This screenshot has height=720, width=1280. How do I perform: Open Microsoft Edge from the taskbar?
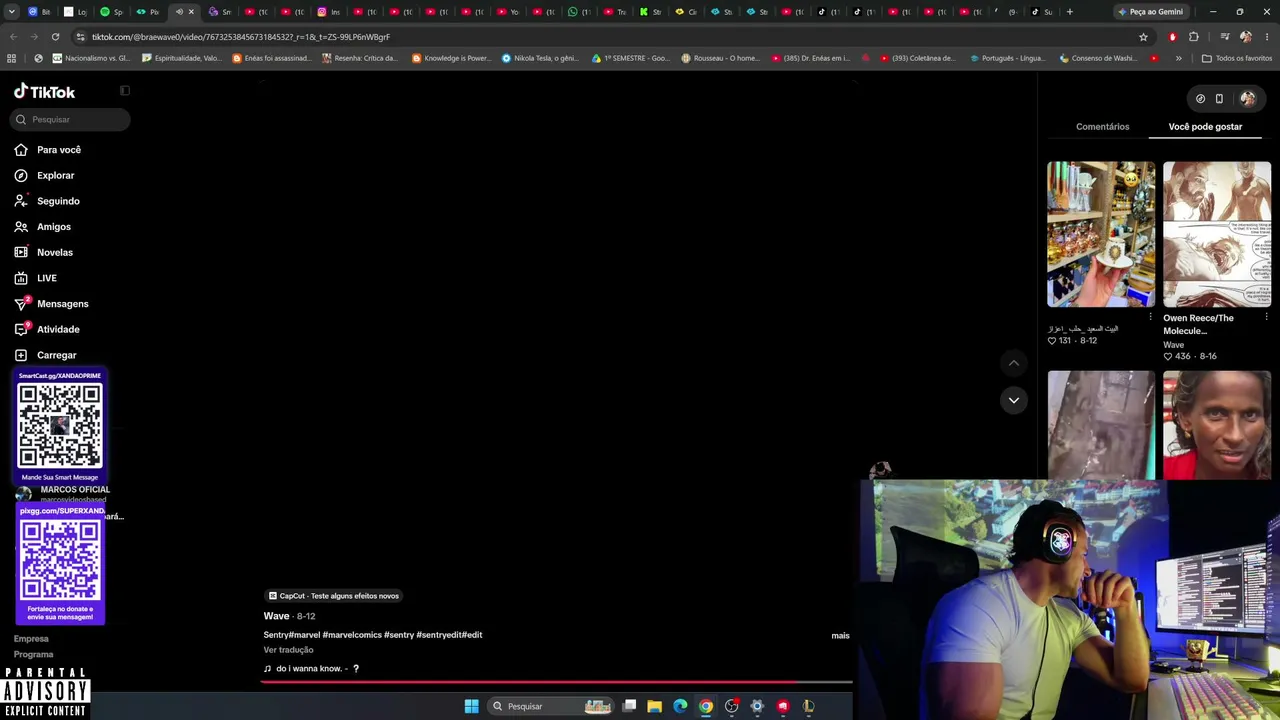click(680, 706)
